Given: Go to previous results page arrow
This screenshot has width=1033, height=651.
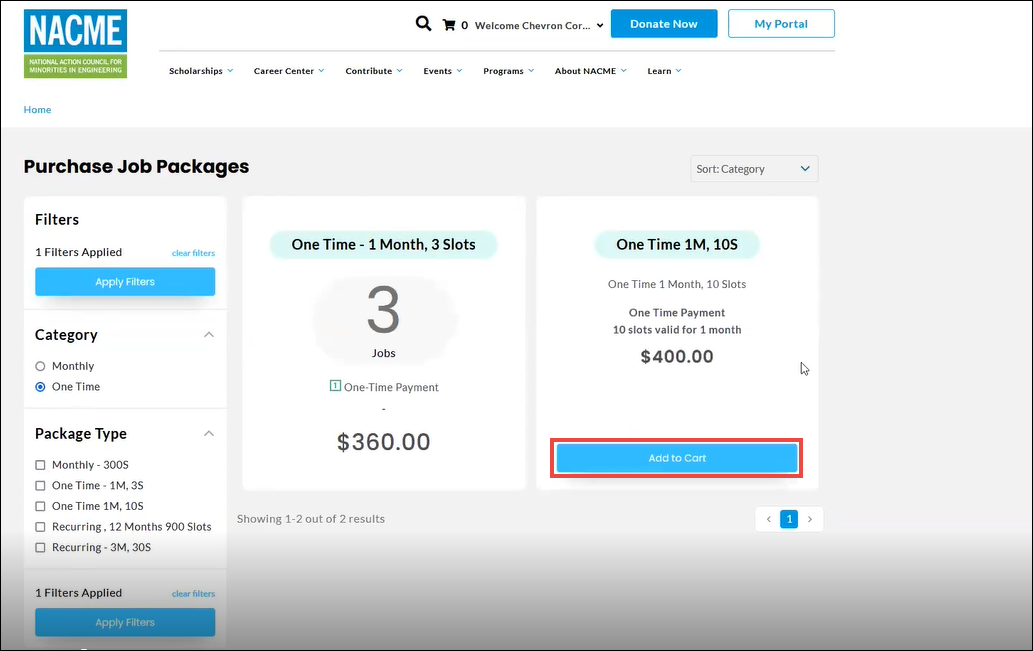Looking at the screenshot, I should coord(768,519).
